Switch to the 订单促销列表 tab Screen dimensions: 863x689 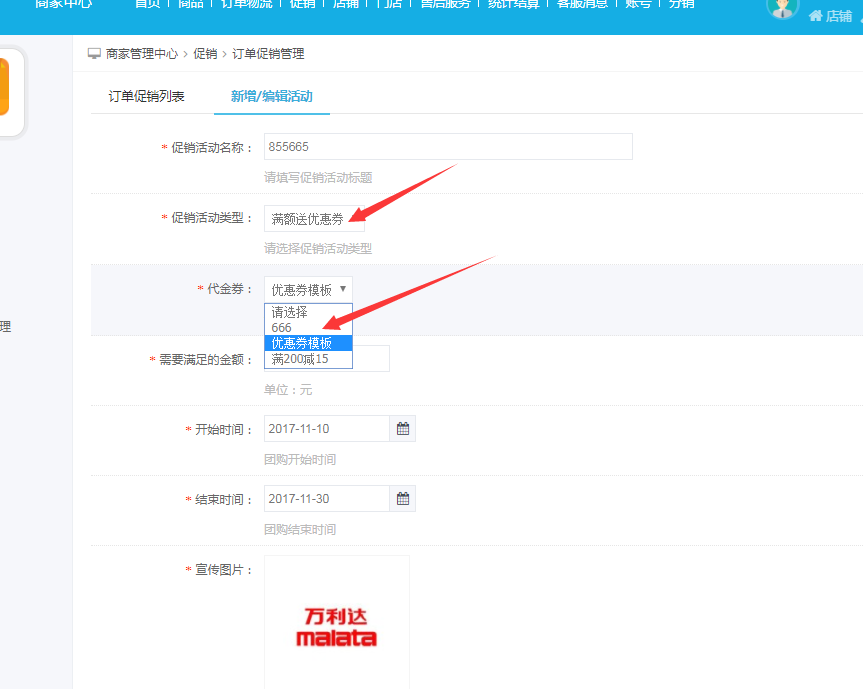click(147, 97)
